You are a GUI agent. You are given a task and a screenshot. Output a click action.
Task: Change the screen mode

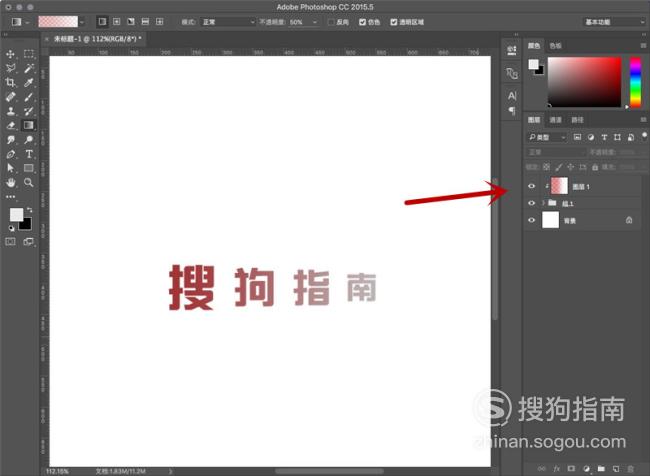29,241
